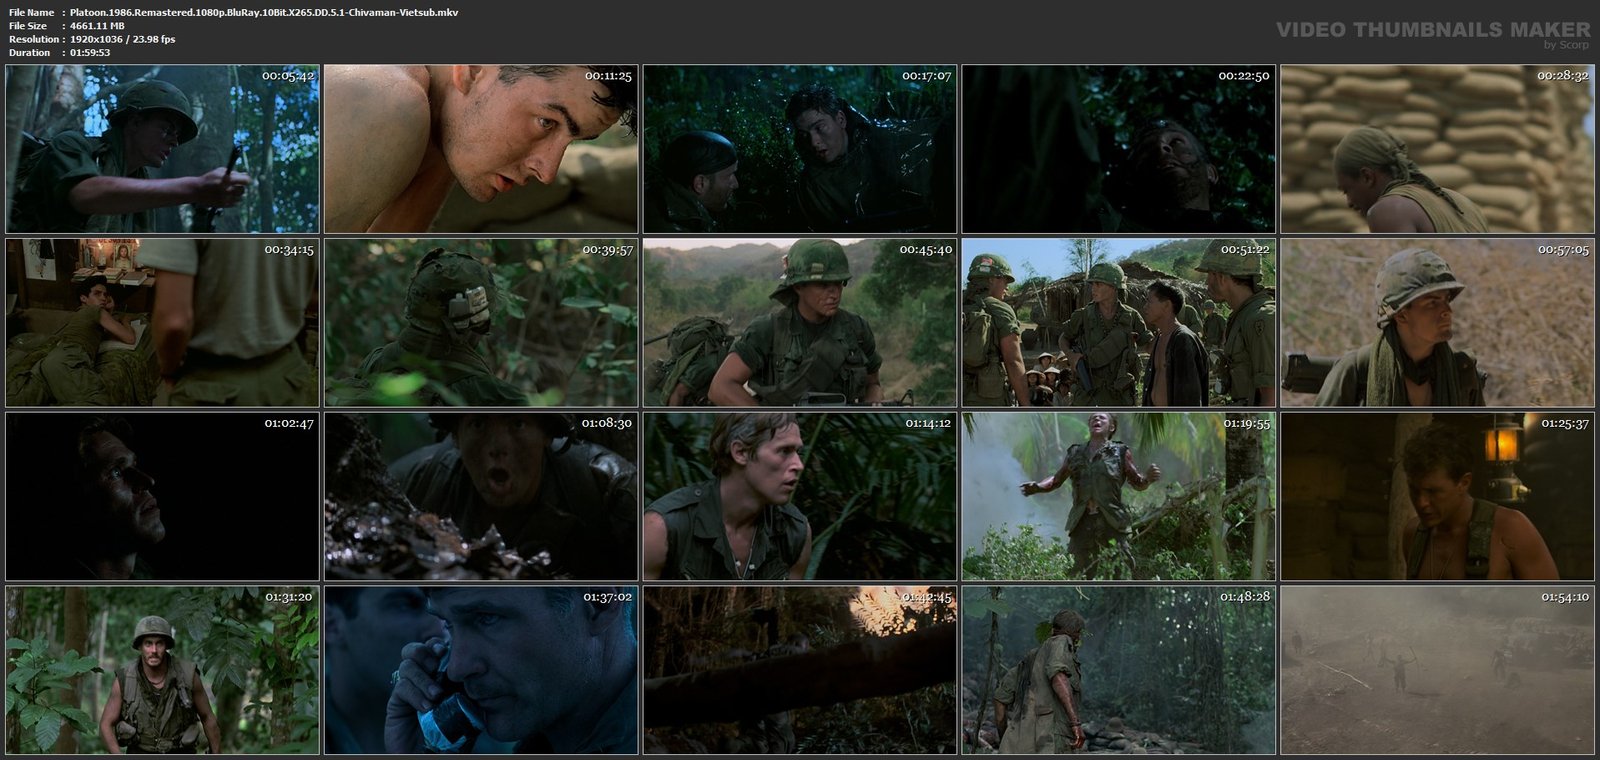Open the thumbnail timestamped 00:34:15

pos(162,322)
